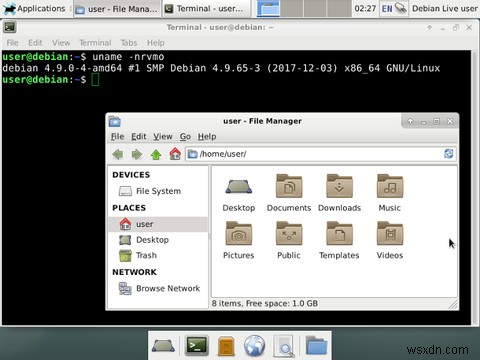
Task: Select the user place in the sidebar
Action: click(158, 224)
